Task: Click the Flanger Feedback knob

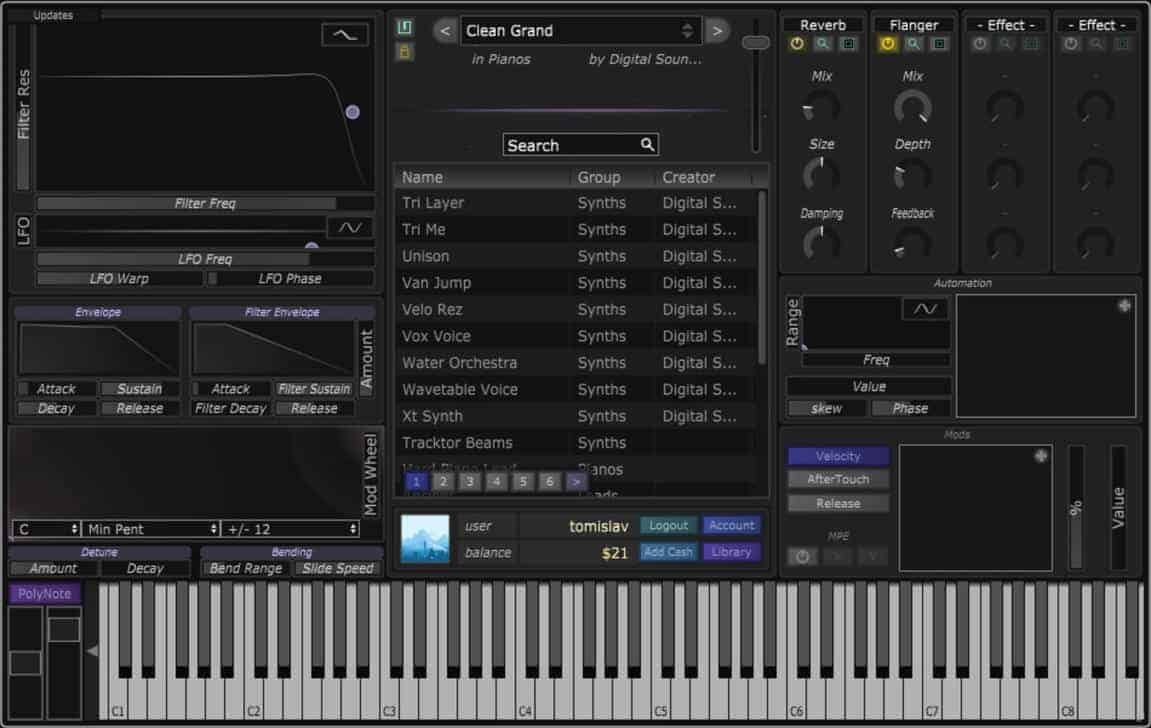Action: pos(912,242)
